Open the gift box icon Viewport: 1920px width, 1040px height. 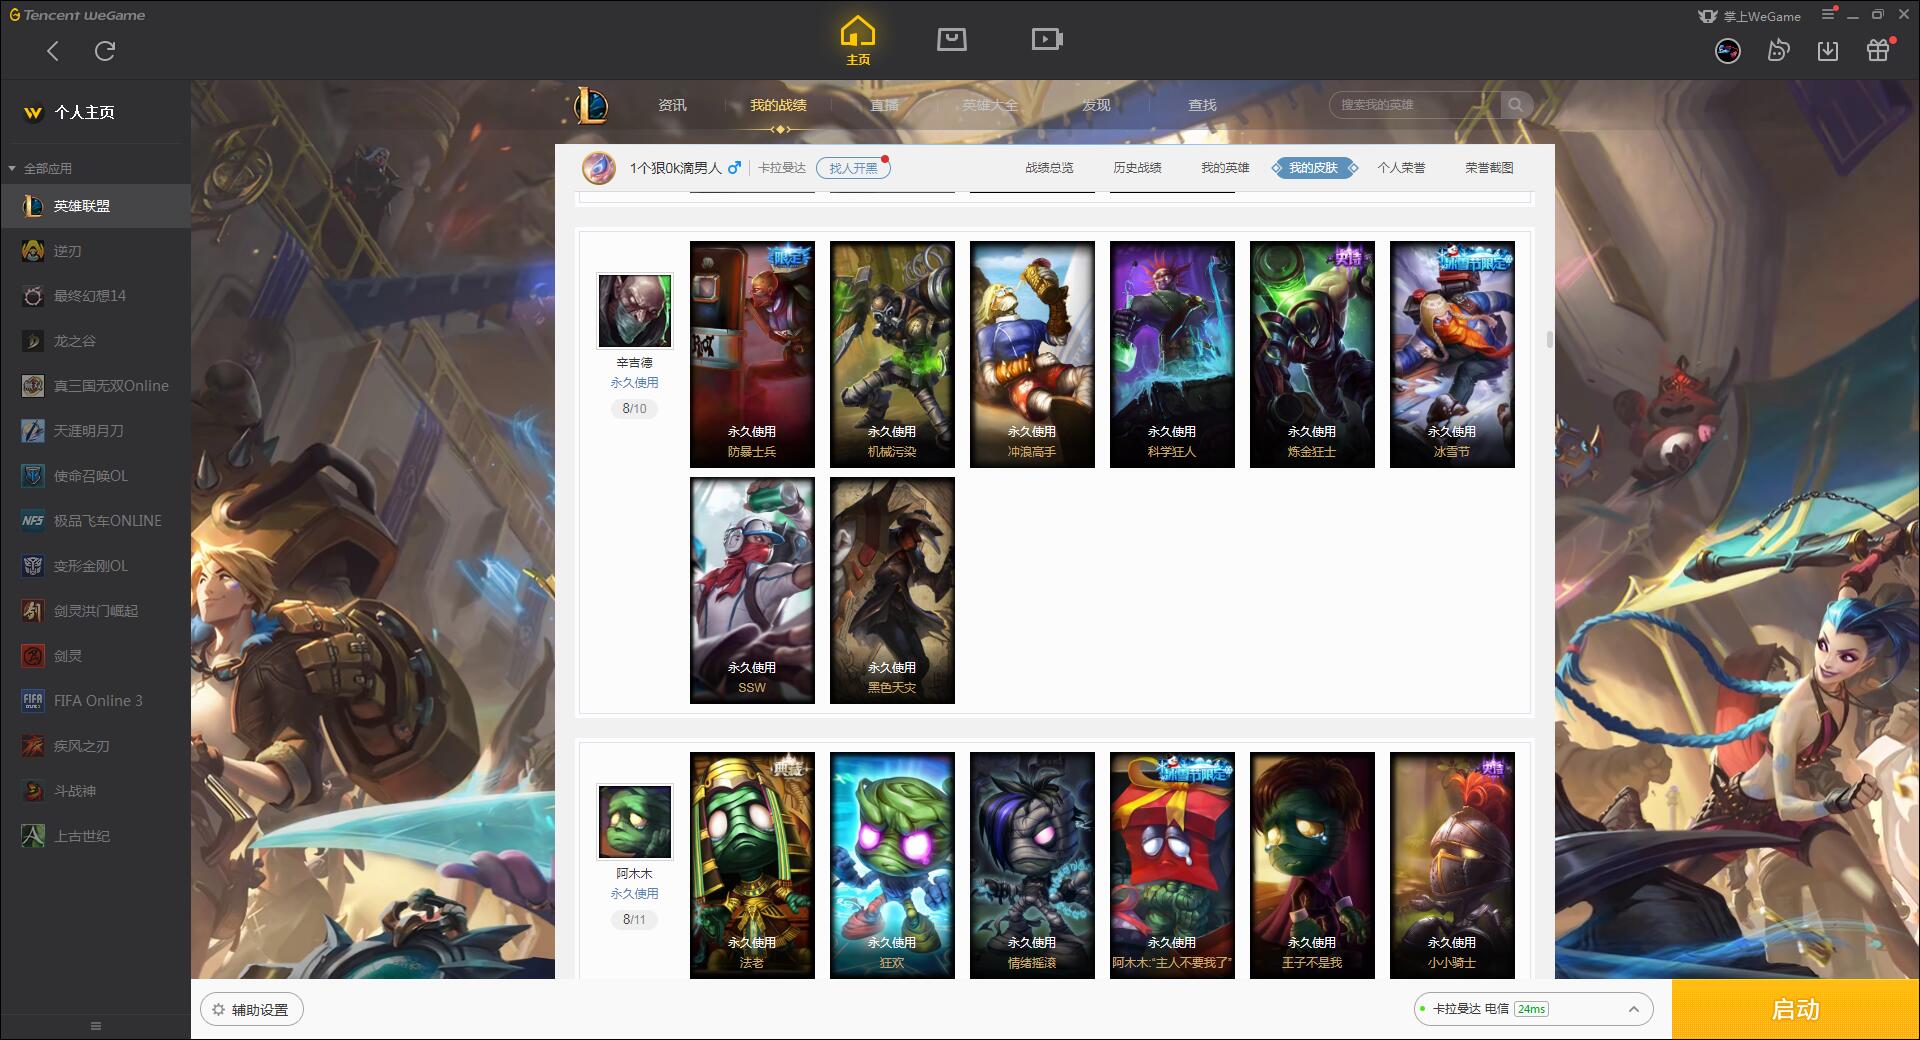[1878, 51]
